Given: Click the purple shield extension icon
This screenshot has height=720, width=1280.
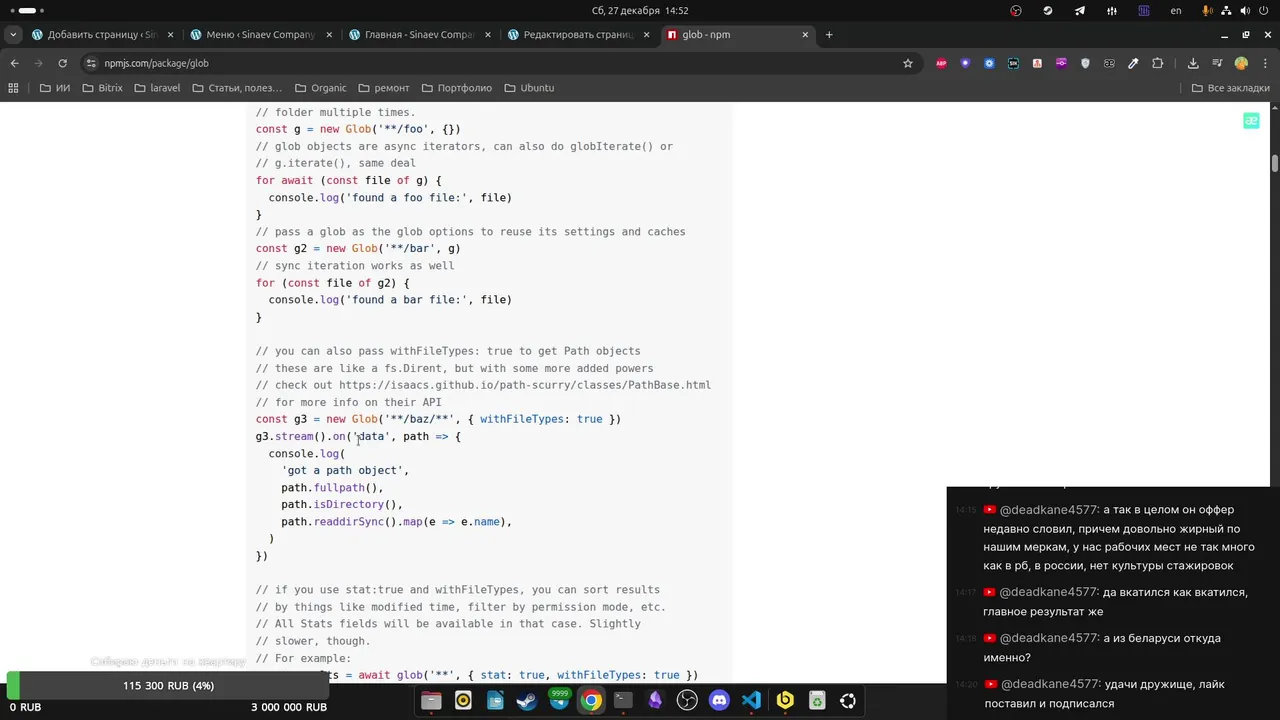Looking at the screenshot, I should tap(965, 63).
